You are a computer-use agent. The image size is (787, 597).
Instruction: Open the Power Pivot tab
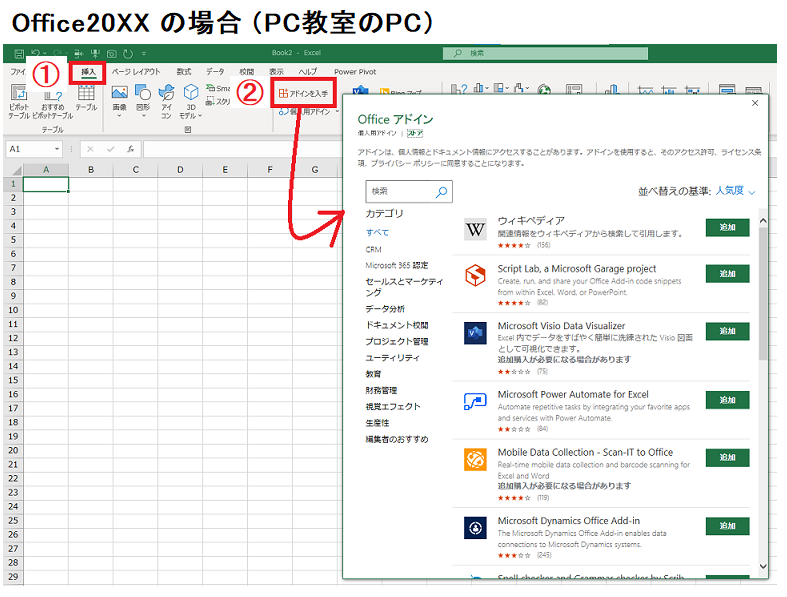tap(355, 72)
